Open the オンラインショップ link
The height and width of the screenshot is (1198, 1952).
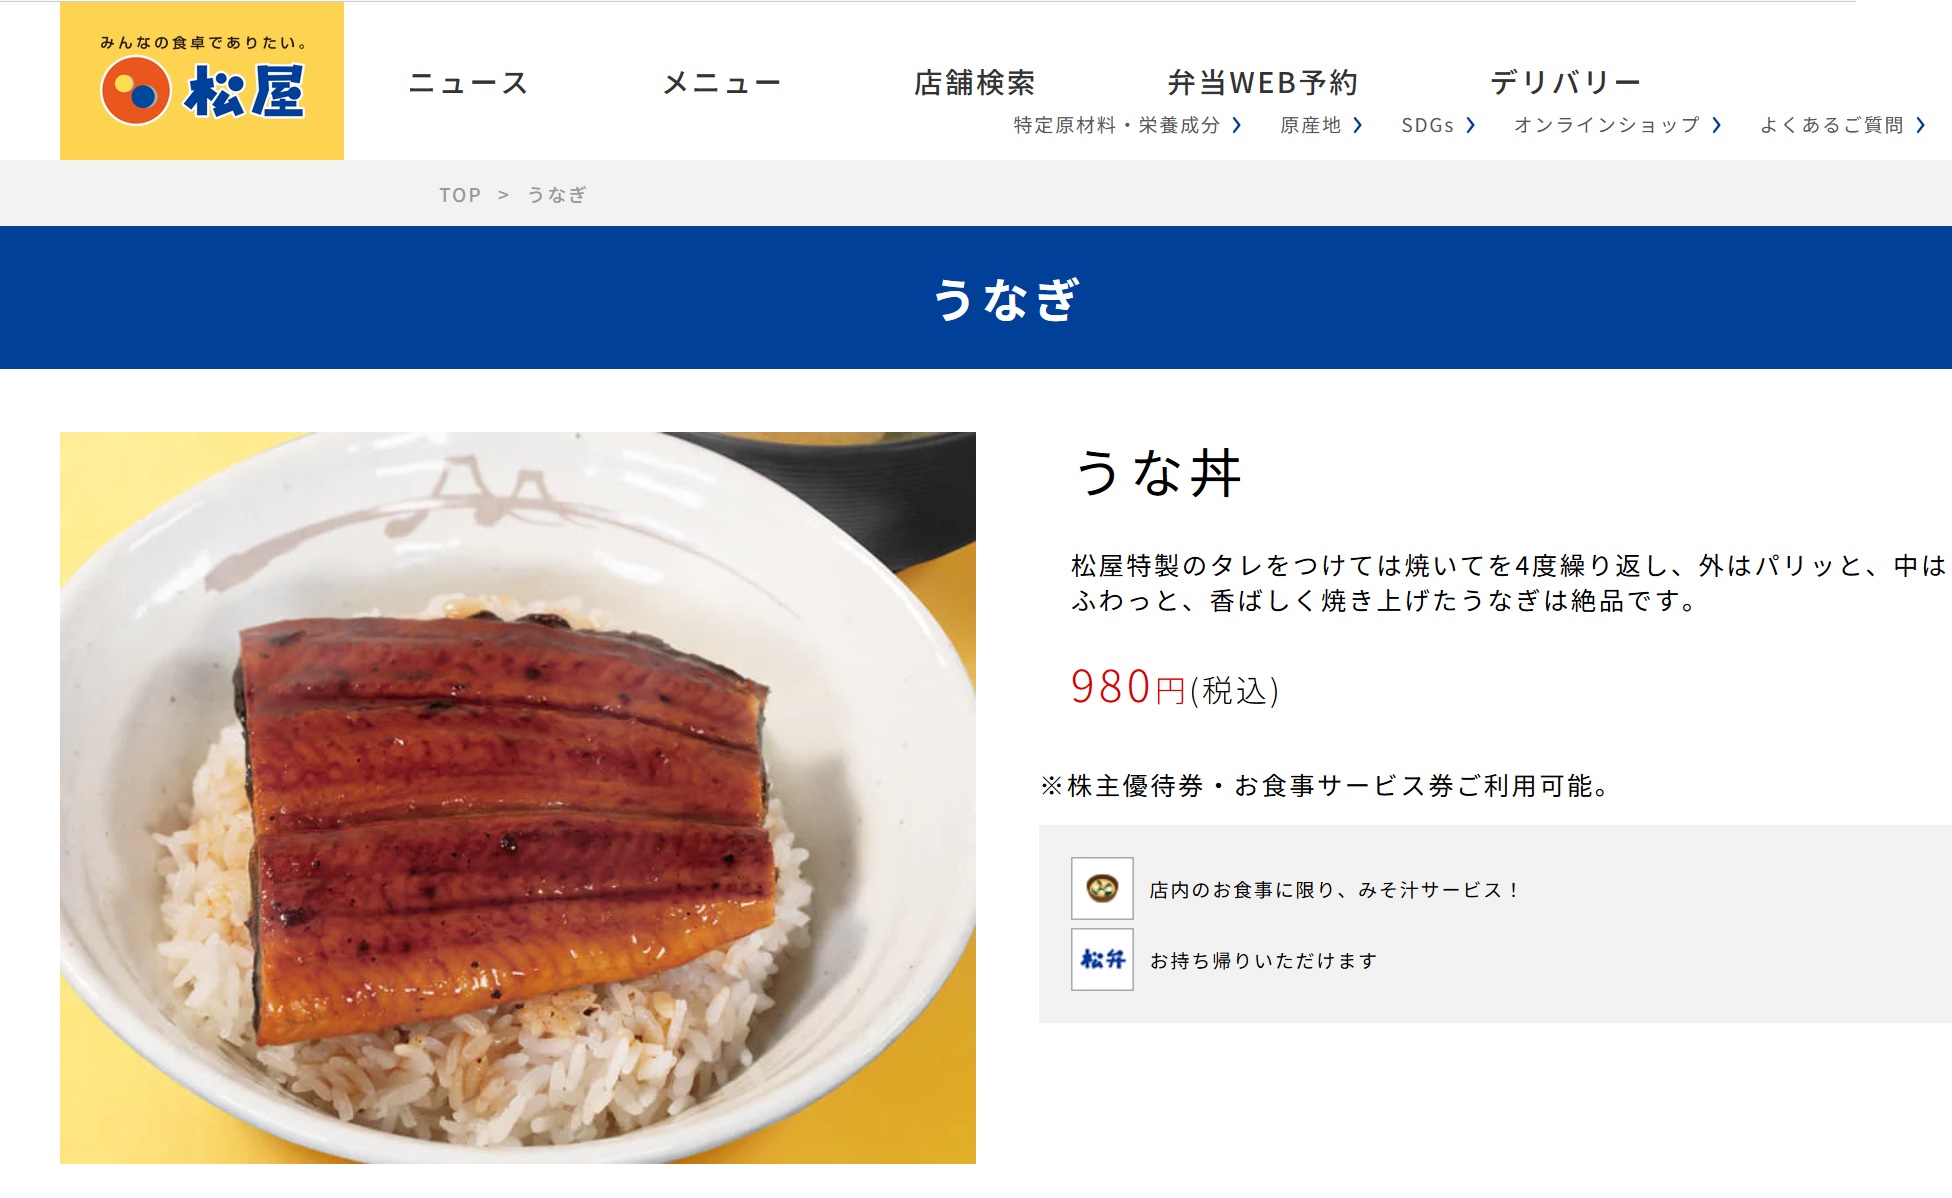click(x=1607, y=125)
